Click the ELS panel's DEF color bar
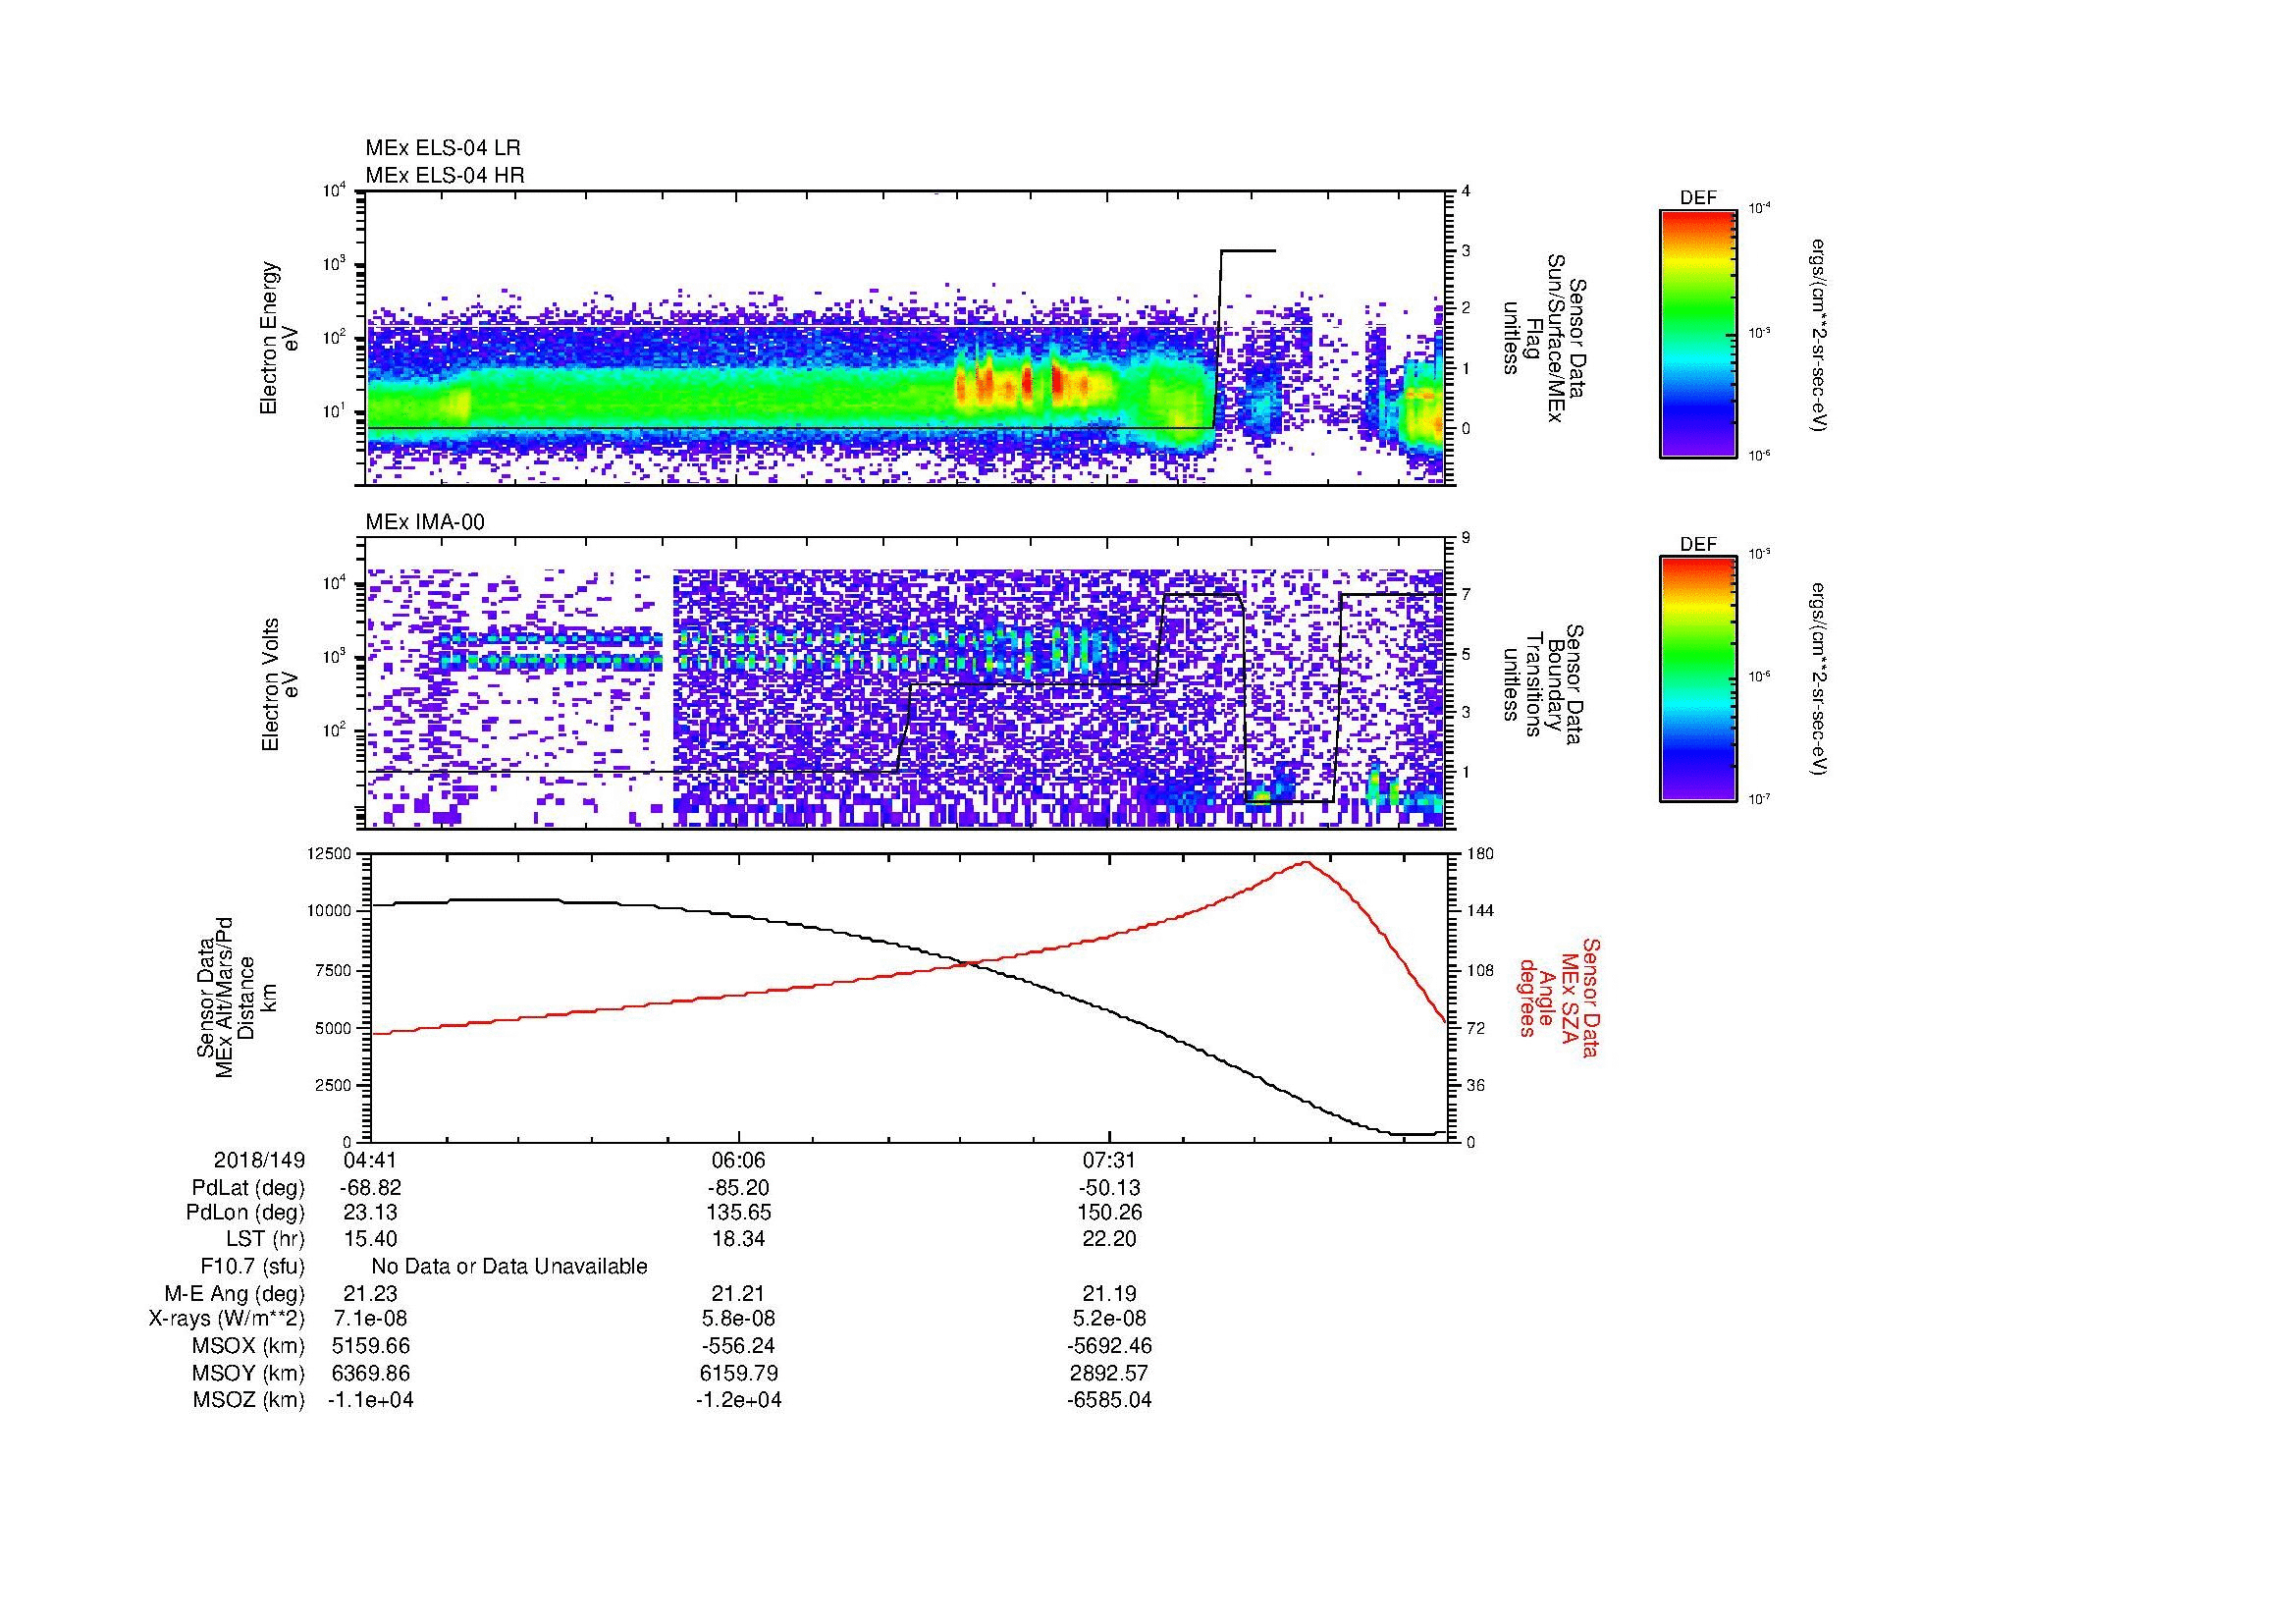This screenshot has height=1623, width=2296. pyautogui.click(x=1698, y=333)
